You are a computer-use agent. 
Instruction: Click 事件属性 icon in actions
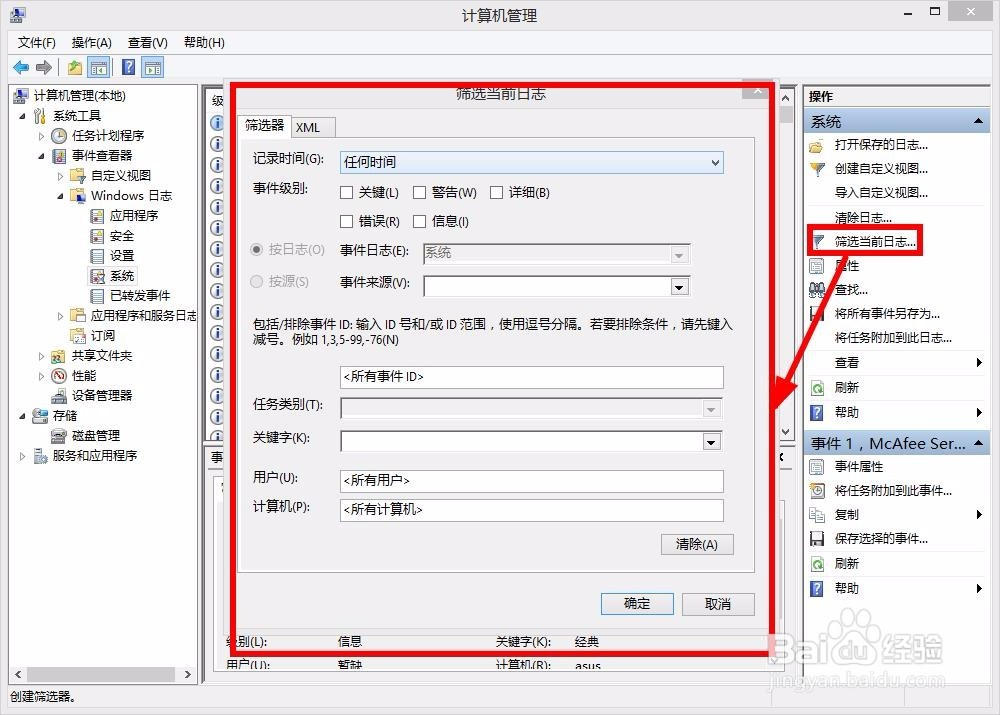click(816, 467)
